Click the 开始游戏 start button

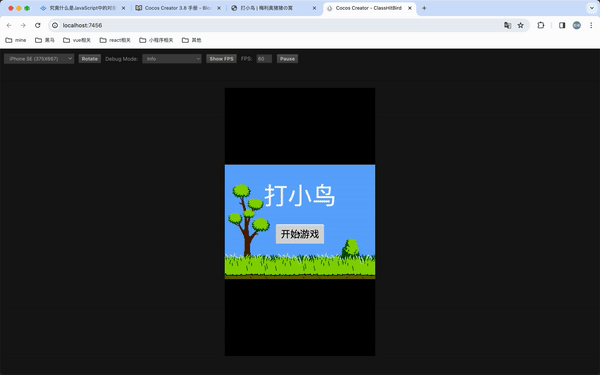tap(300, 234)
